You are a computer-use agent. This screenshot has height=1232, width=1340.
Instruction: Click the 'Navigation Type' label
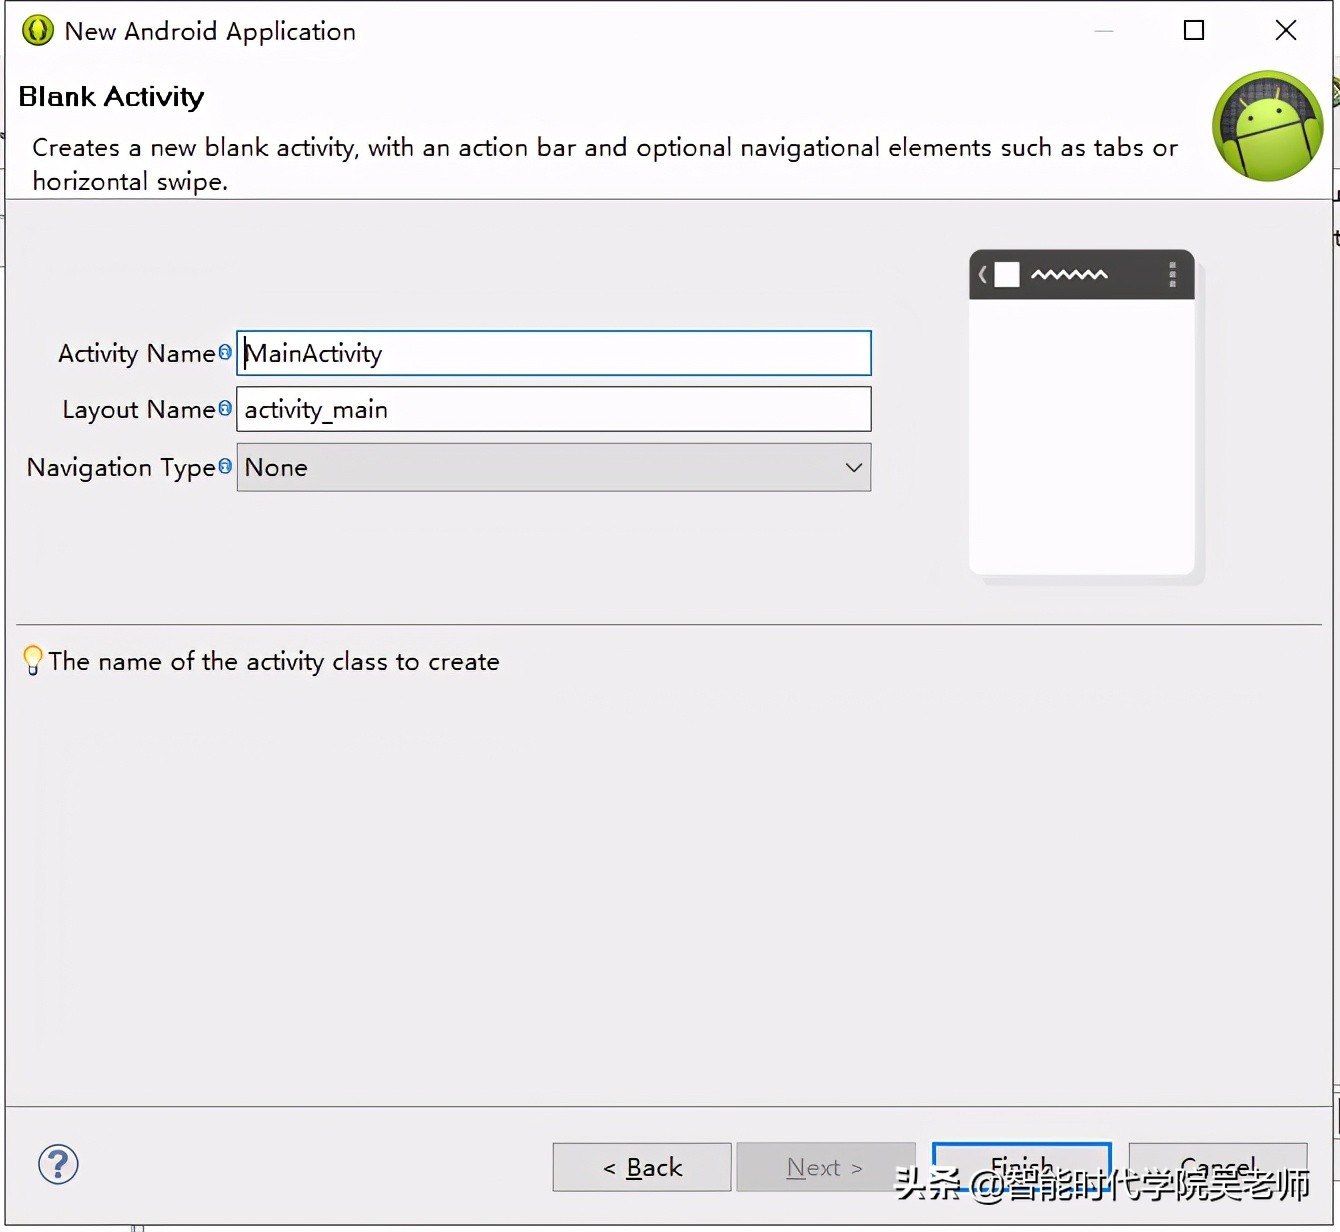click(122, 468)
